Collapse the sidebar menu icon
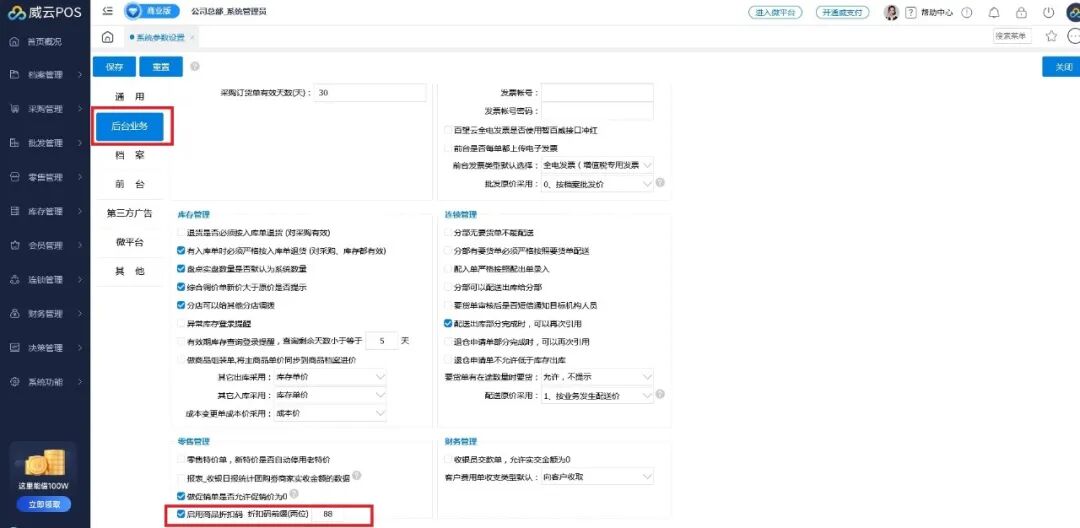The width and height of the screenshot is (1080, 528). 107,12
